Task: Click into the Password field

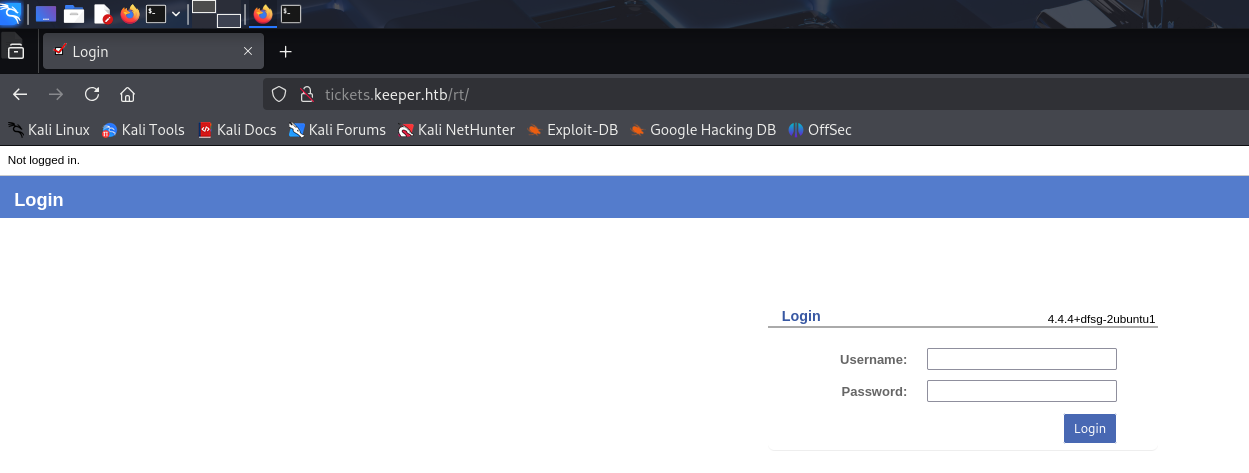Action: pos(1021,391)
